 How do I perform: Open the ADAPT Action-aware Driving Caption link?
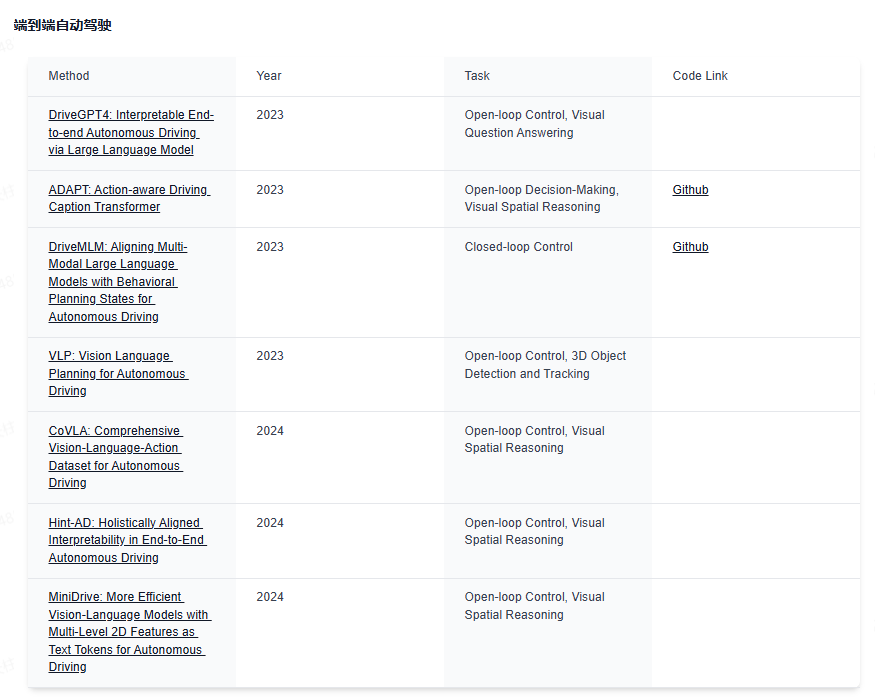point(129,199)
